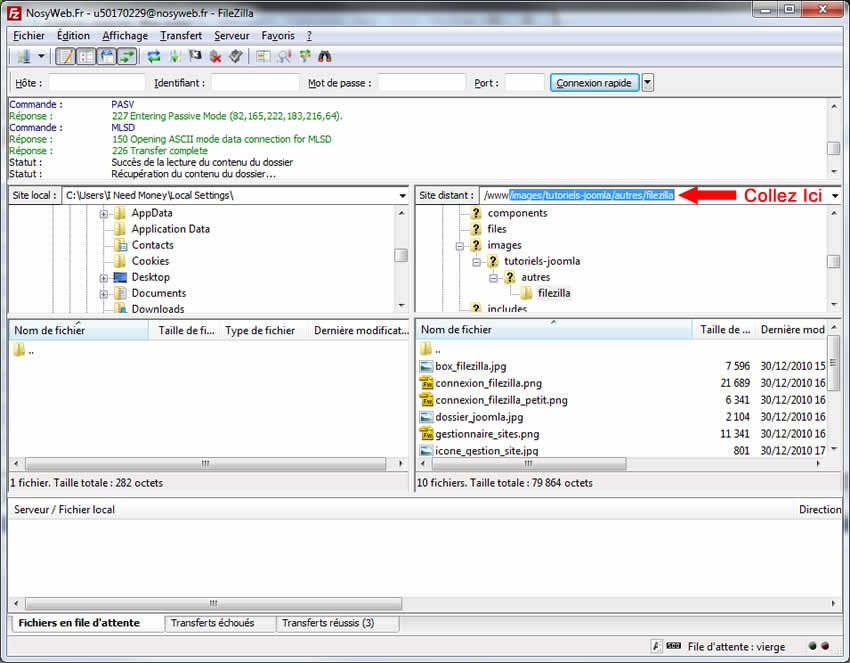Click the green activity LED indicator
850x663 pixels.
[812, 646]
